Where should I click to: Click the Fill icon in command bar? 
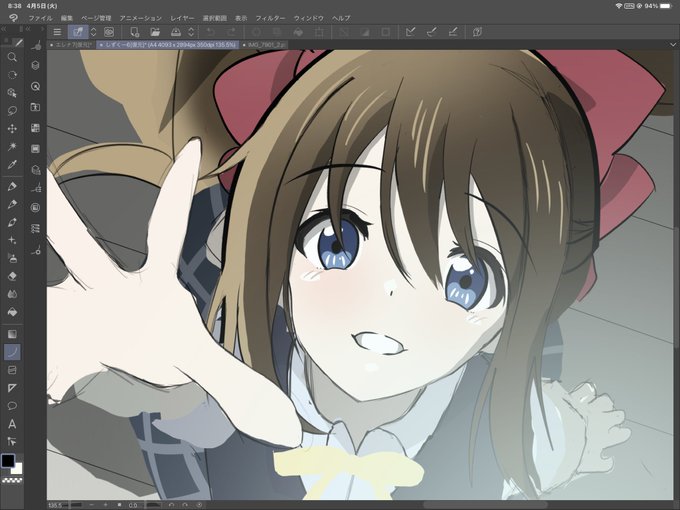[298, 32]
